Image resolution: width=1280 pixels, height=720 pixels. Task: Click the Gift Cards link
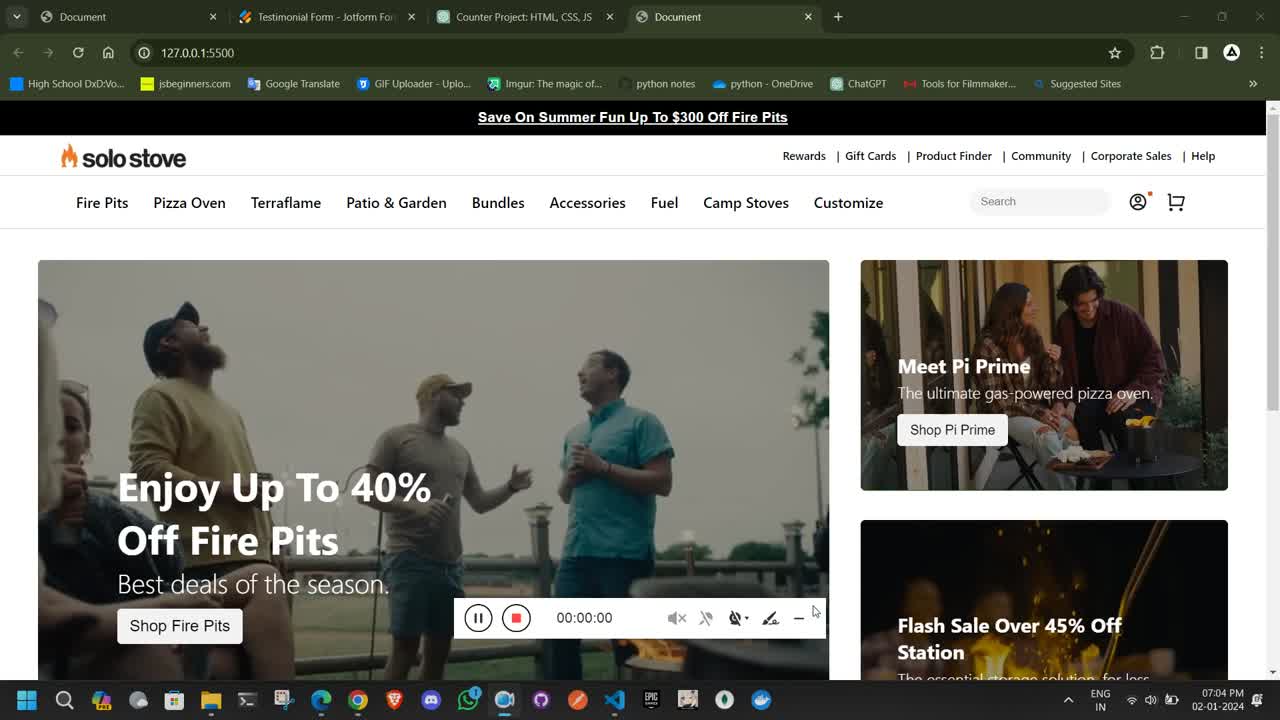click(x=870, y=156)
